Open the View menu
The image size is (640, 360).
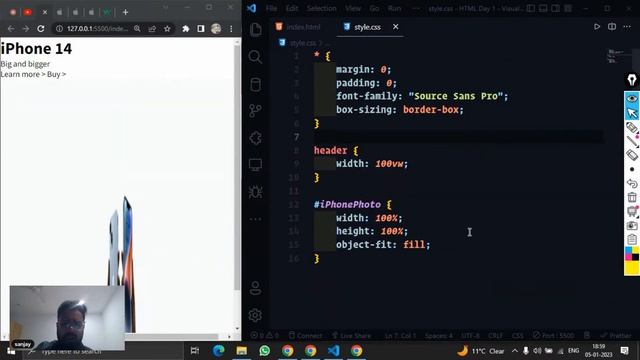click(x=353, y=8)
